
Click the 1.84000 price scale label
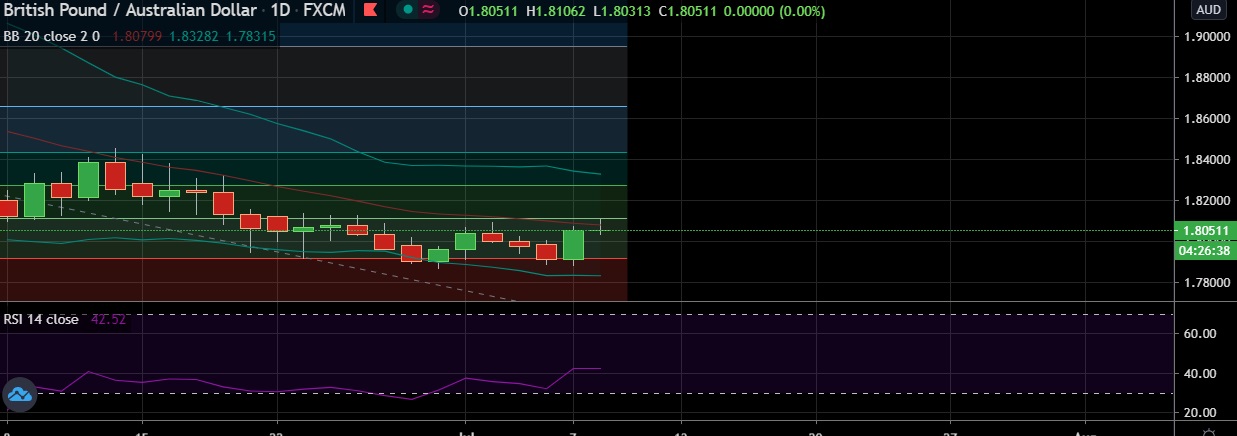point(1205,159)
